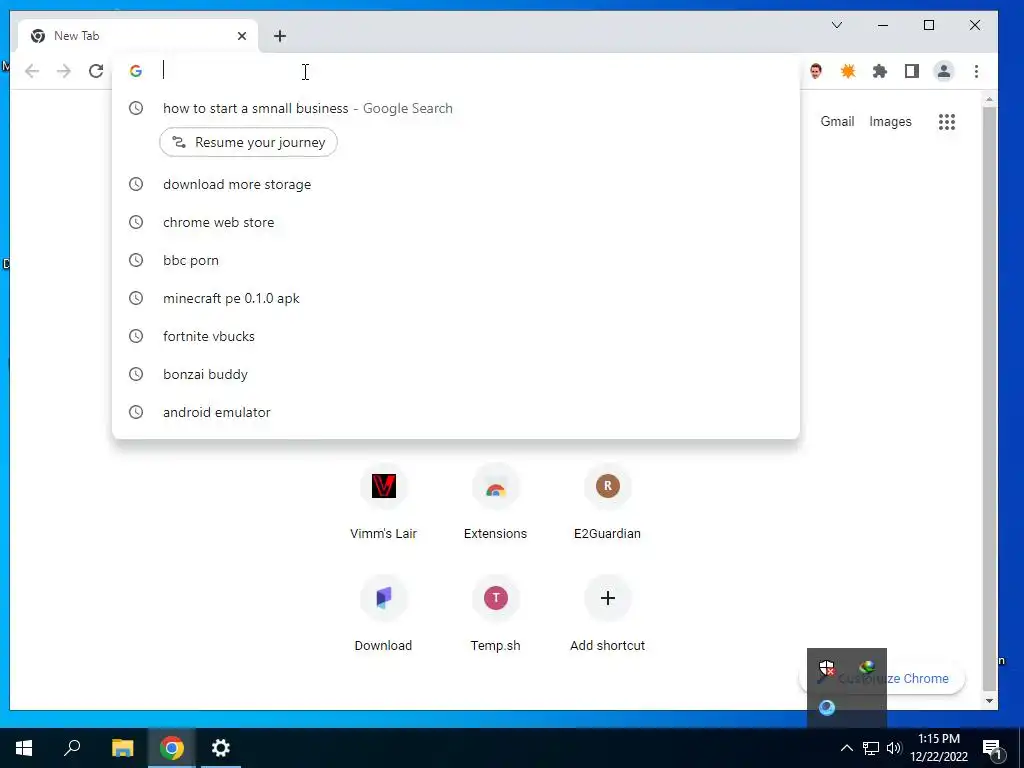Open the Windows Start menu
Viewport: 1024px width, 768px height.
pos(24,748)
